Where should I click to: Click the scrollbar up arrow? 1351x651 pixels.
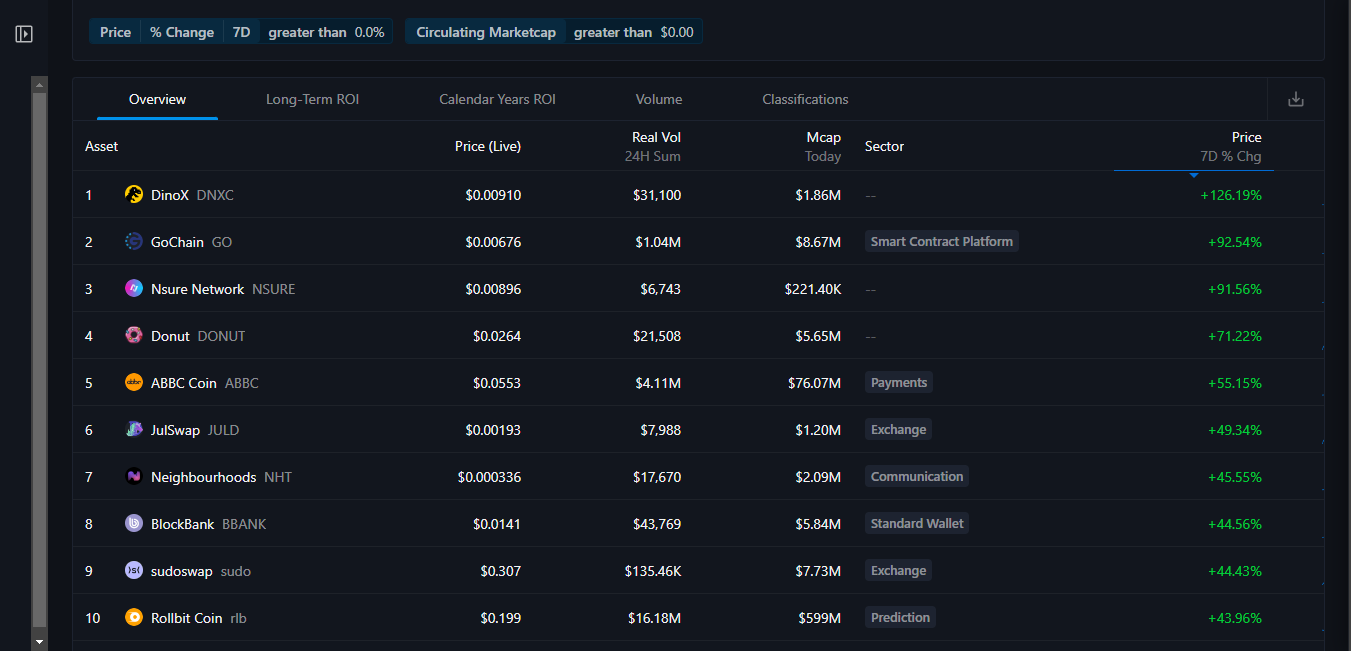point(40,85)
